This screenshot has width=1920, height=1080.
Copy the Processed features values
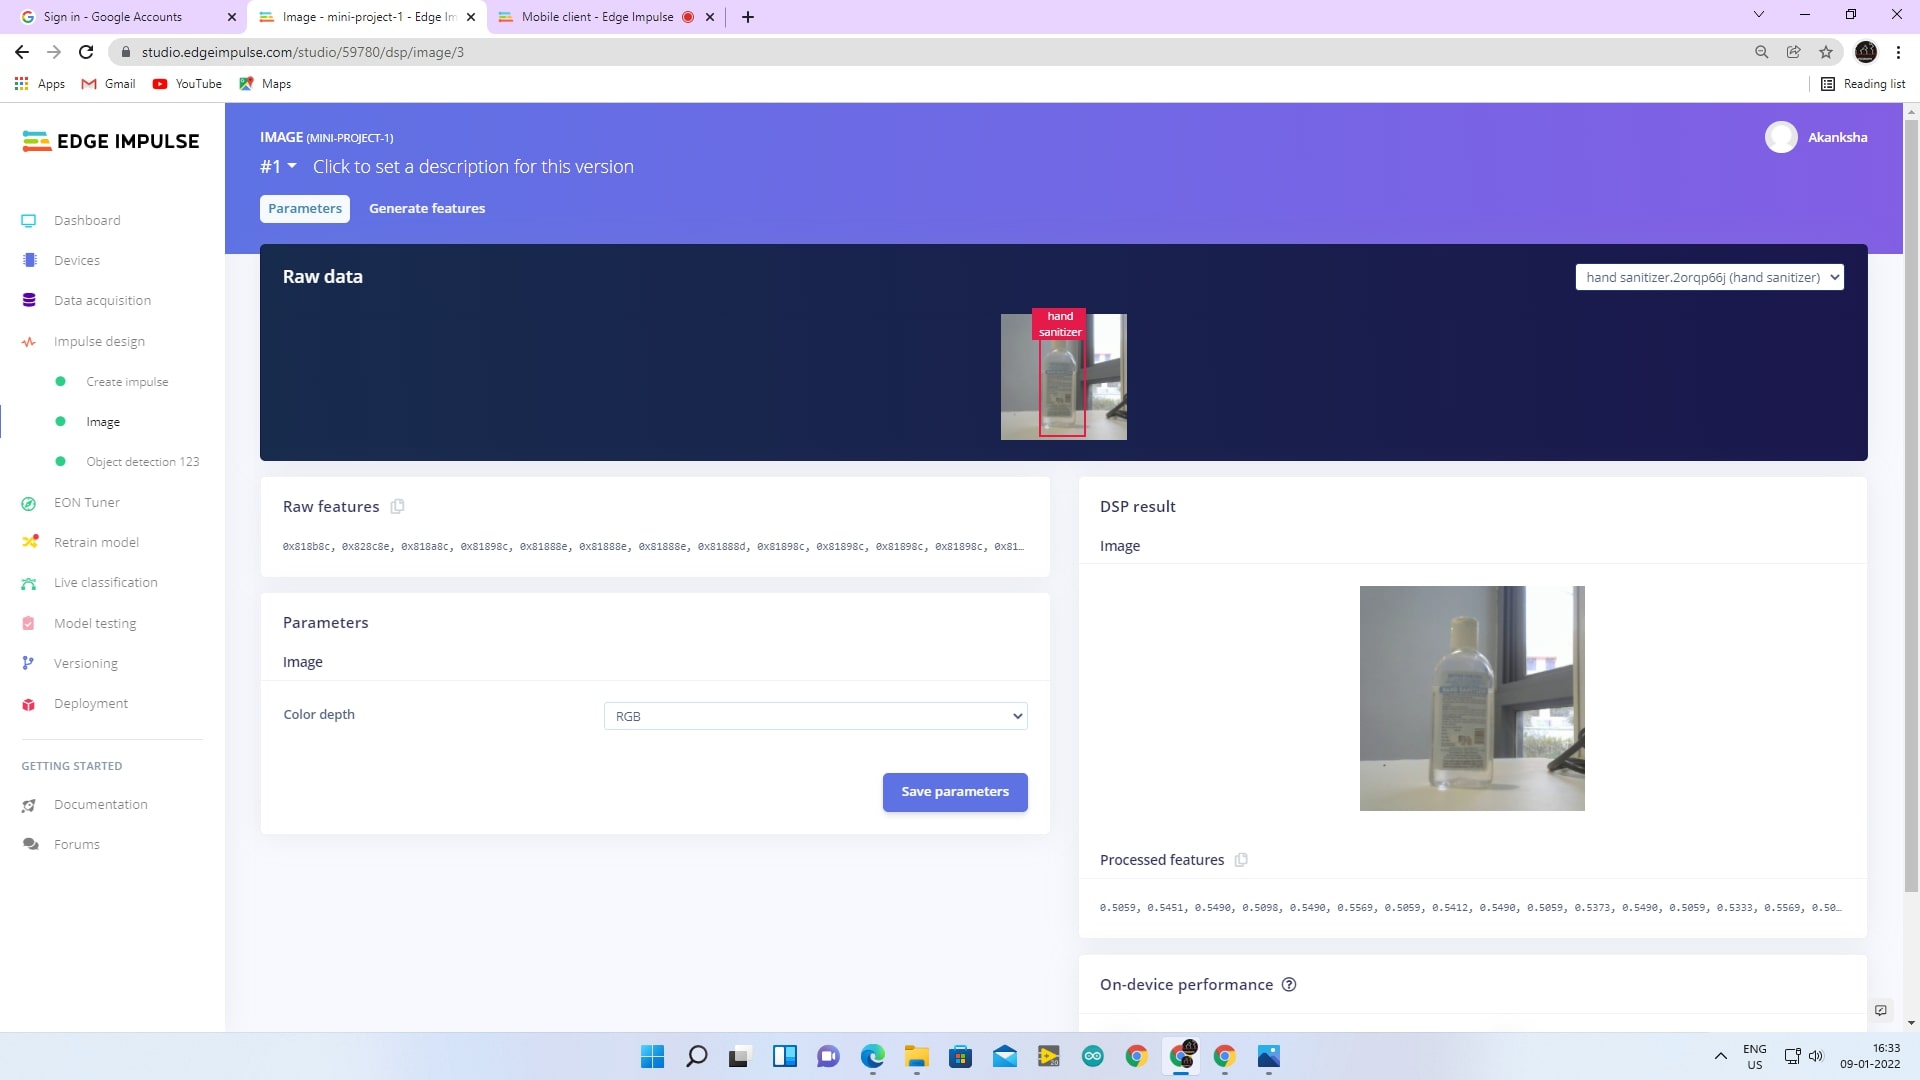tap(1241, 859)
